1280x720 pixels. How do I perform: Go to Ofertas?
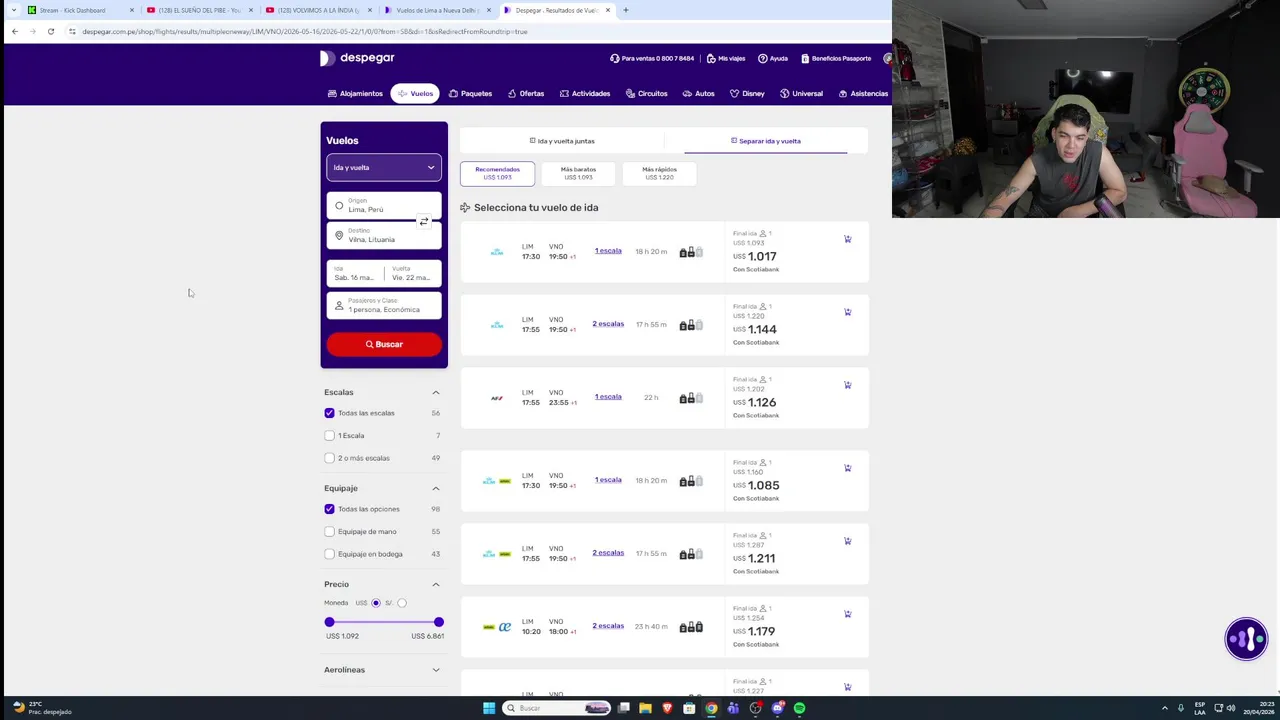(526, 94)
